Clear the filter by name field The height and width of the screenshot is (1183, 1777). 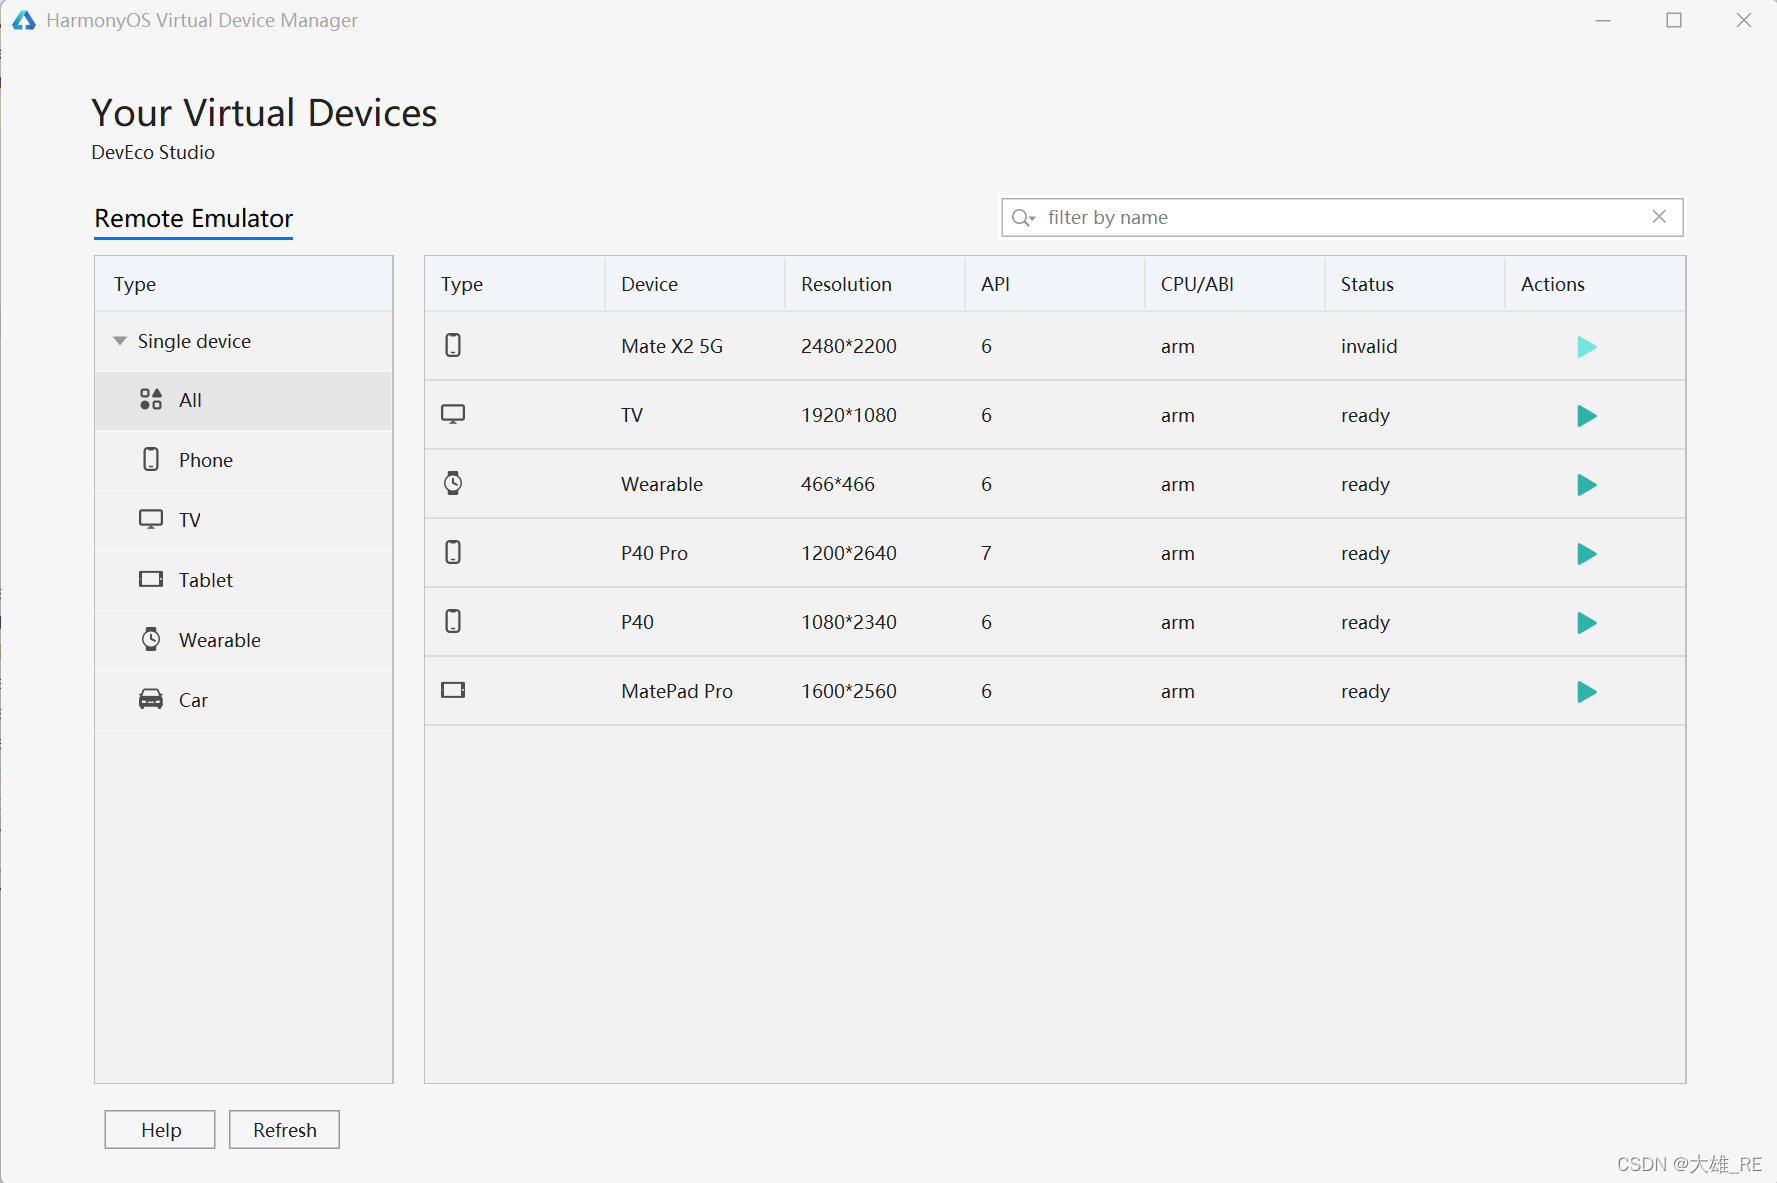(x=1659, y=217)
